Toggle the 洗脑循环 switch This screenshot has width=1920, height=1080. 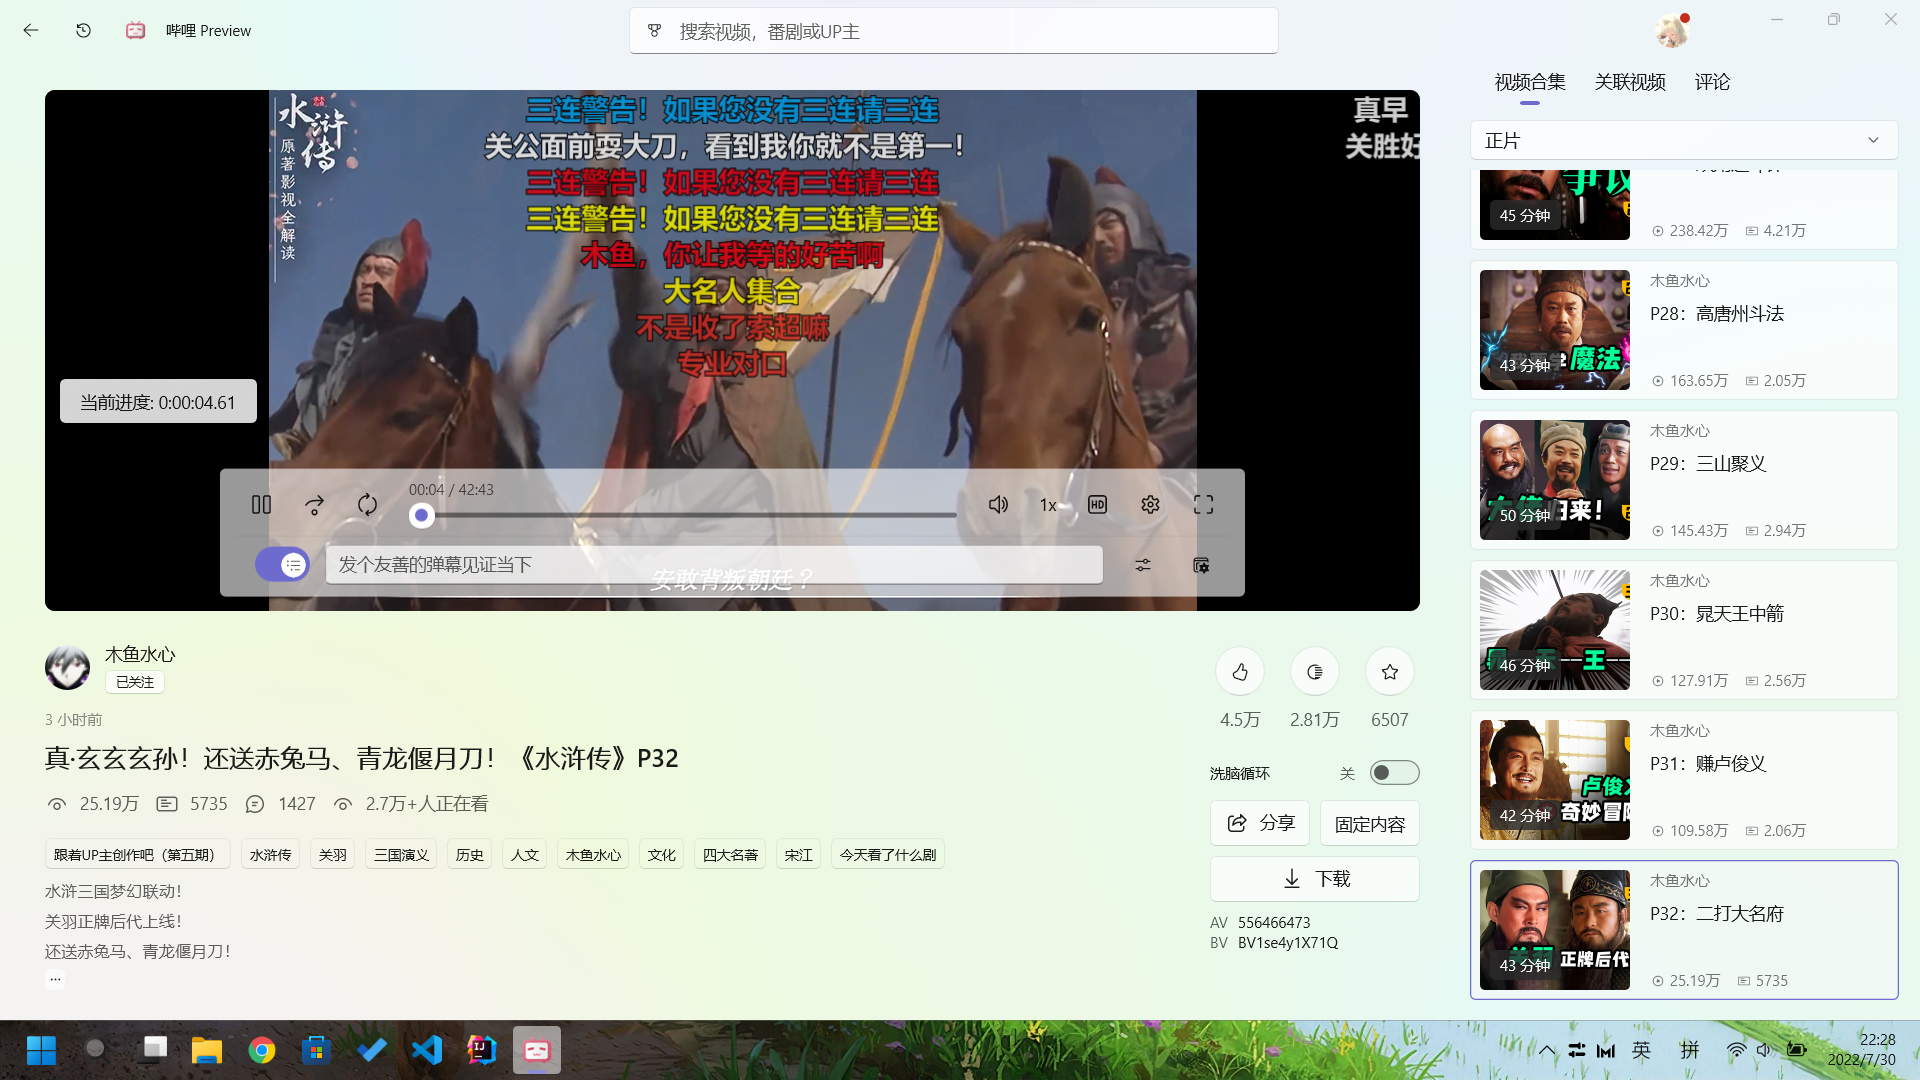pos(1394,773)
